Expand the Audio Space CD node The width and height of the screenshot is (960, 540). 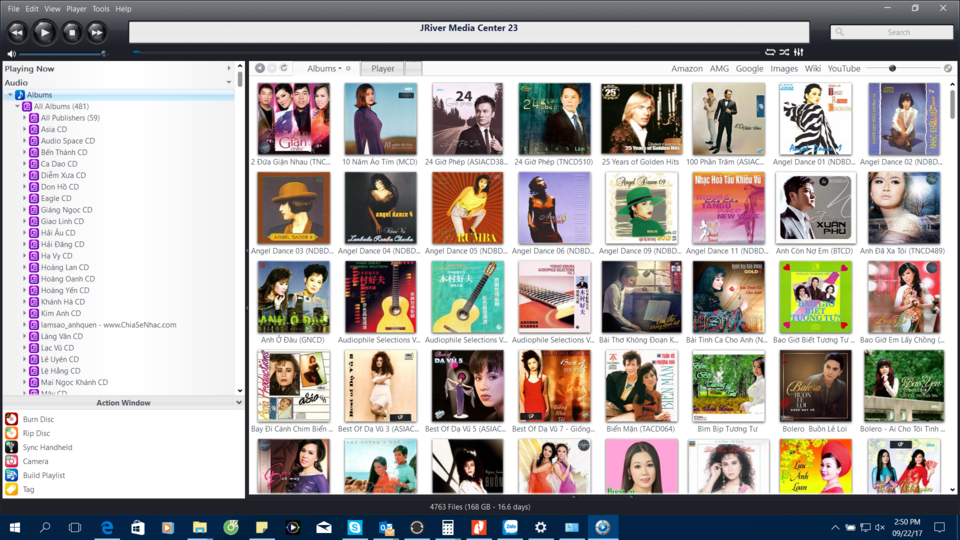tap(24, 141)
